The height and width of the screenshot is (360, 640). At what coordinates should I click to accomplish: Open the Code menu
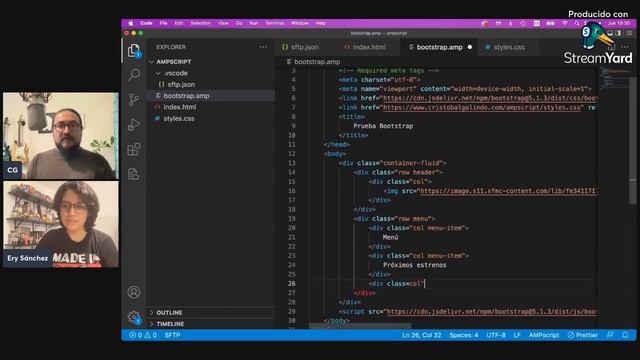point(146,23)
